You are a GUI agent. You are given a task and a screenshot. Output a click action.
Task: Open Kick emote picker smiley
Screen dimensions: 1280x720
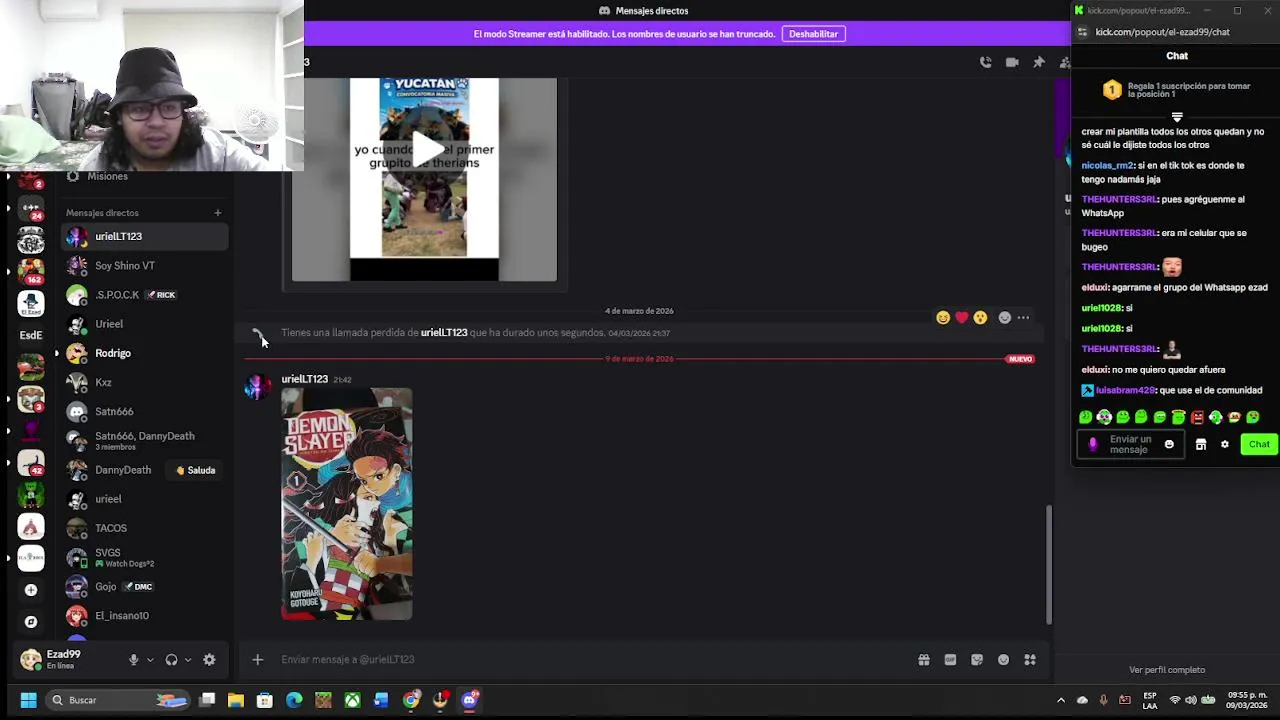point(1169,445)
